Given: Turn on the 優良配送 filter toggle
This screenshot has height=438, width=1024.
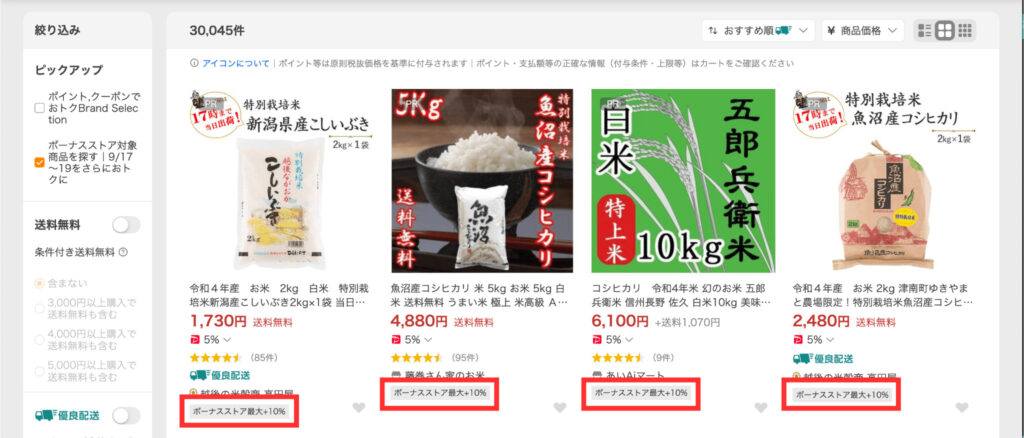Looking at the screenshot, I should click(x=126, y=416).
